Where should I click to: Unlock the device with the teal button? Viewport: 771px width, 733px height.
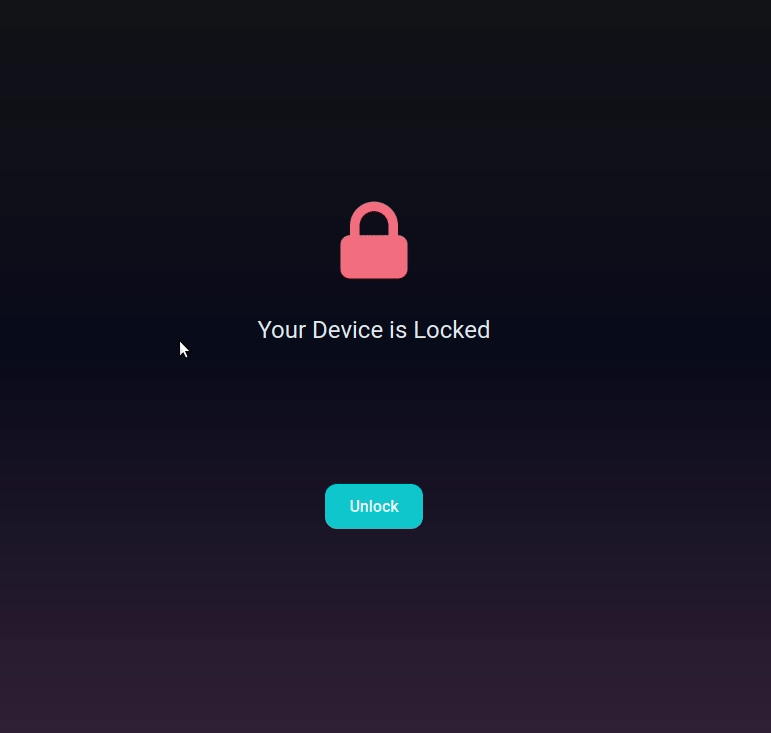(x=374, y=506)
